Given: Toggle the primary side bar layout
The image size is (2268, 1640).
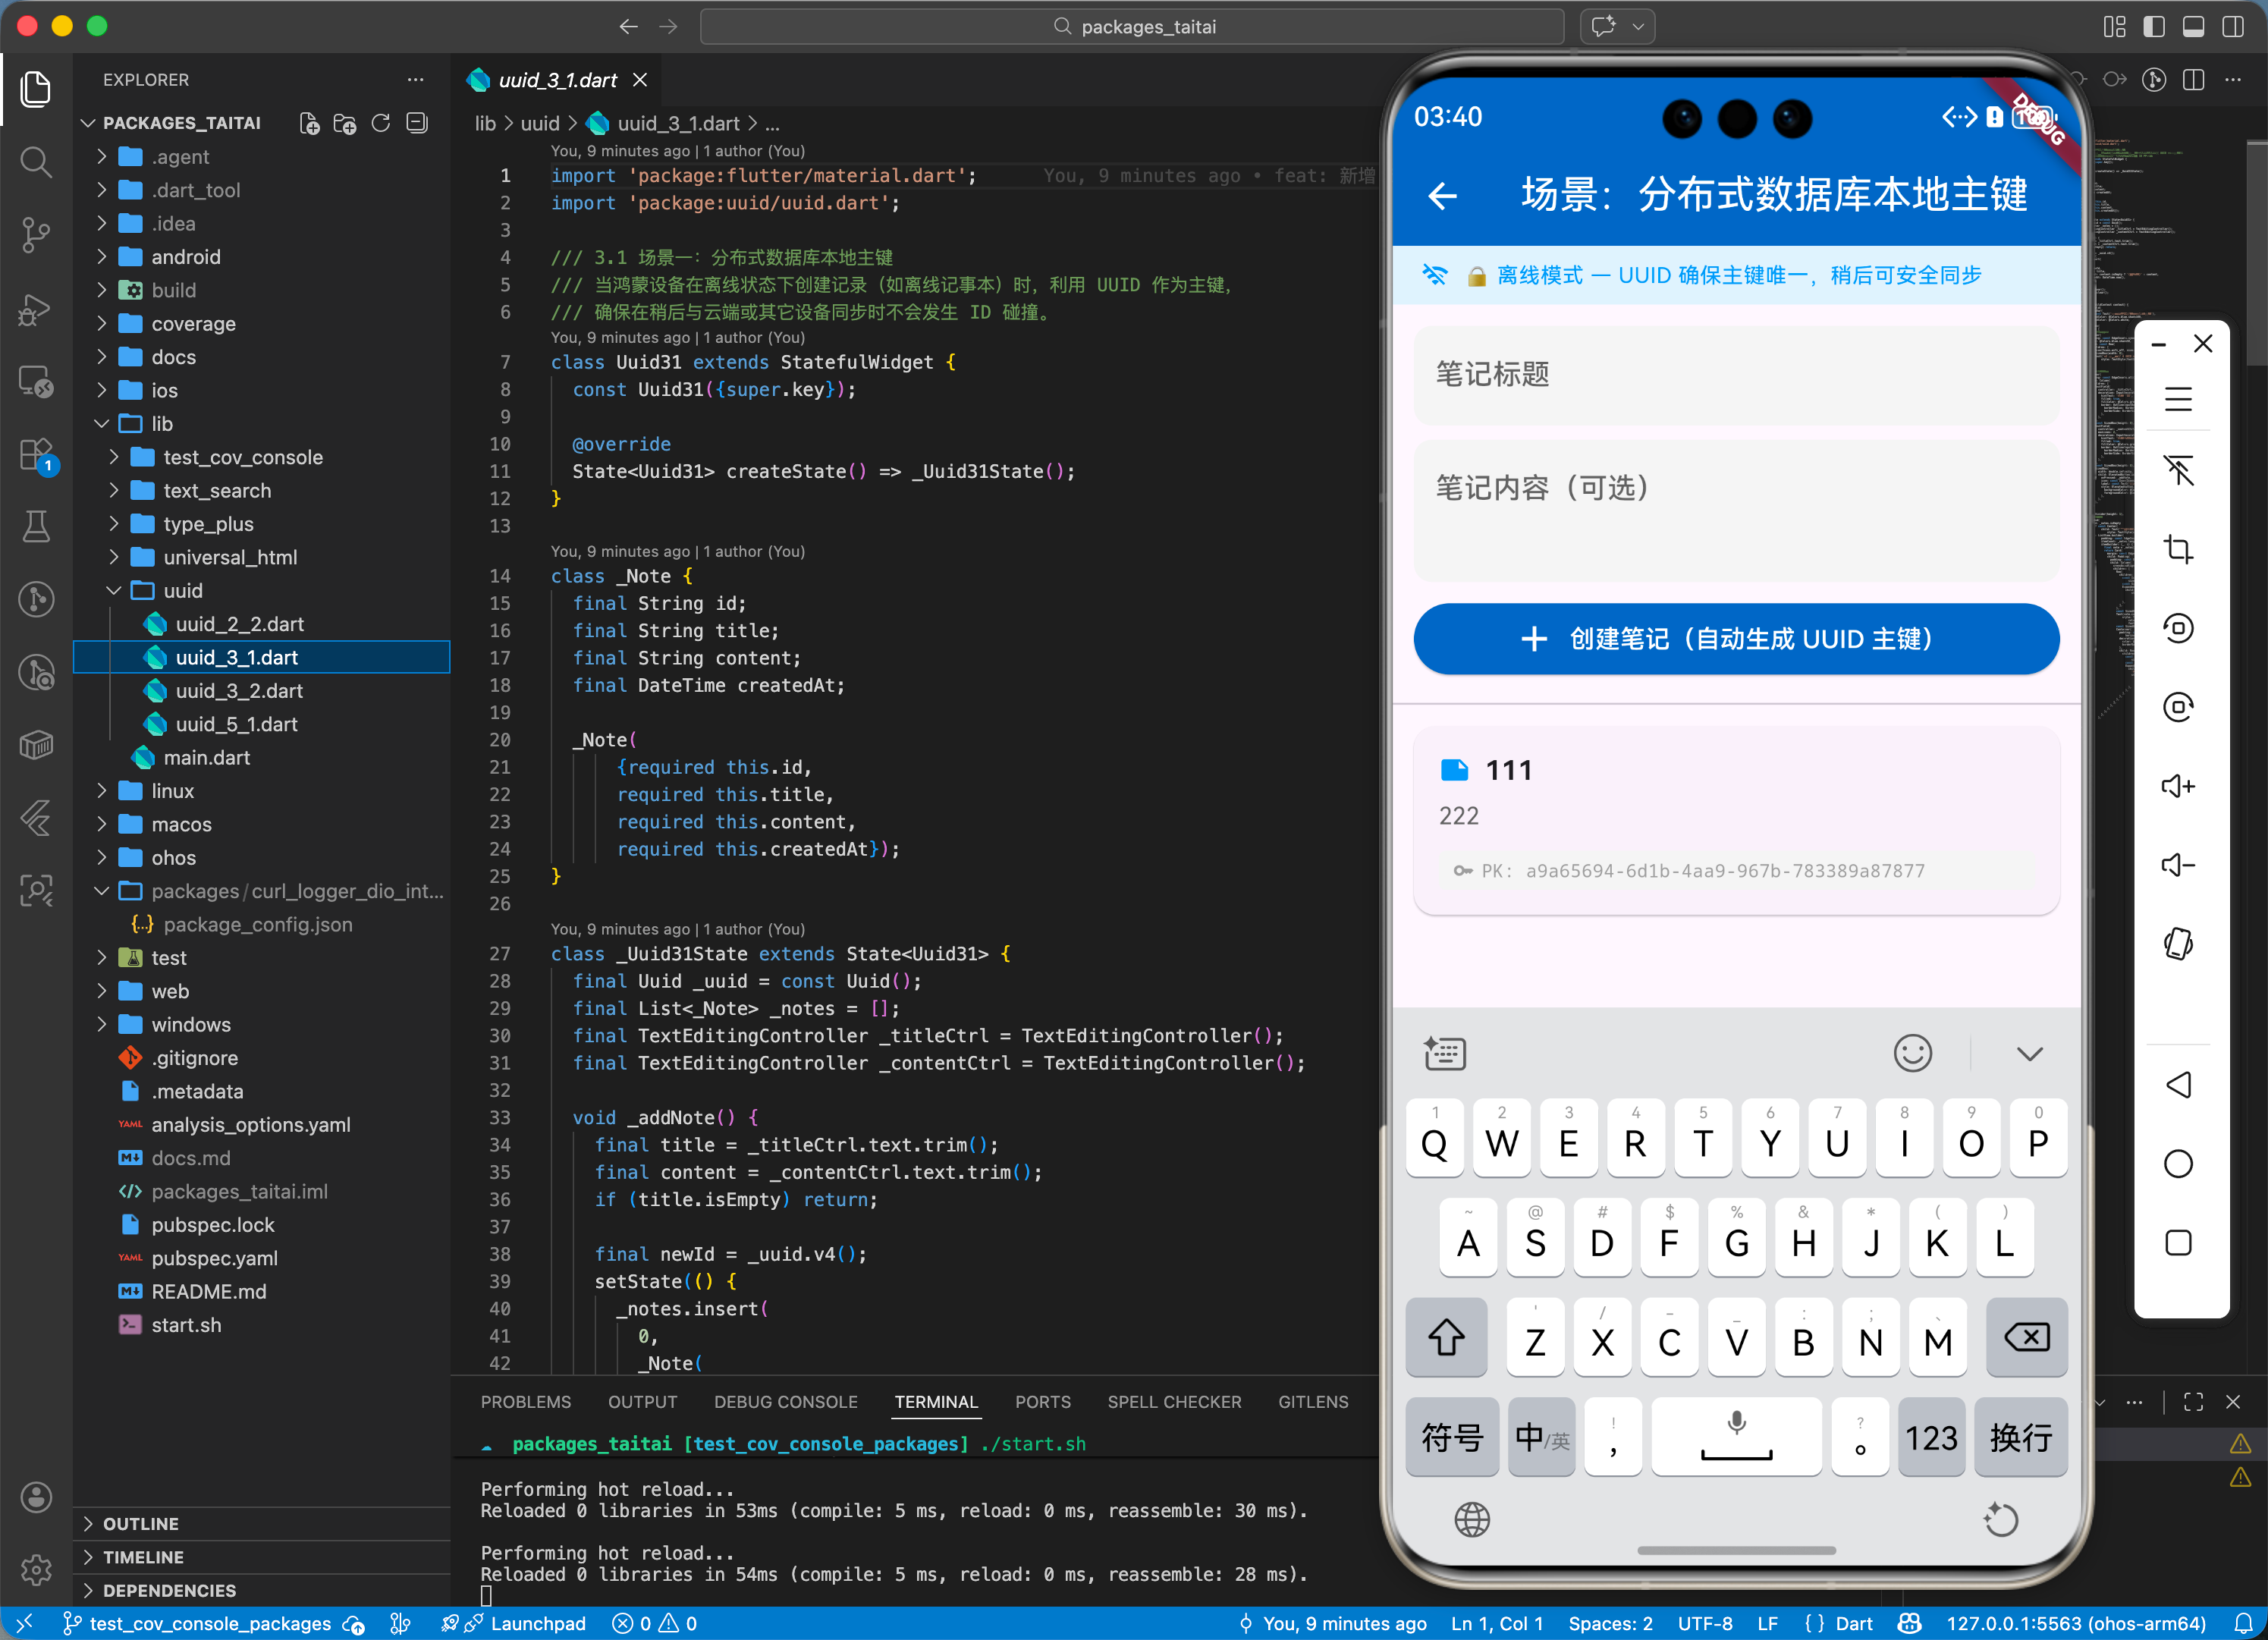Looking at the screenshot, I should coord(2154,27).
